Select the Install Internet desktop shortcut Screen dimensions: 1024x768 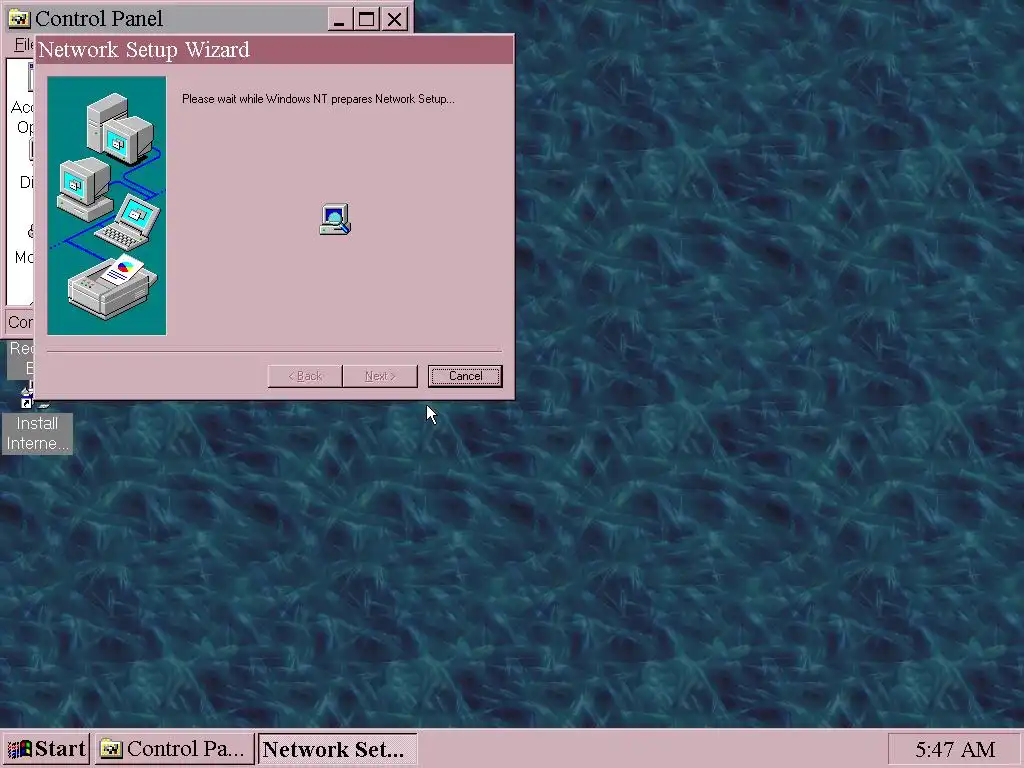tap(37, 421)
